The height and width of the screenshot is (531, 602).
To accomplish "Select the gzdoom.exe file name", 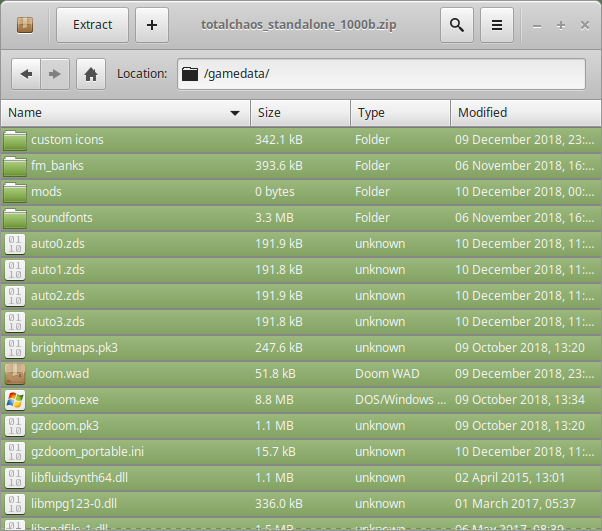I will 64,400.
